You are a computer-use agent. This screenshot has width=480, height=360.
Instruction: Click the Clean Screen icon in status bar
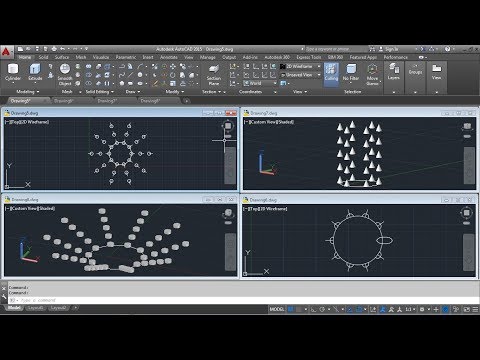coord(467,309)
